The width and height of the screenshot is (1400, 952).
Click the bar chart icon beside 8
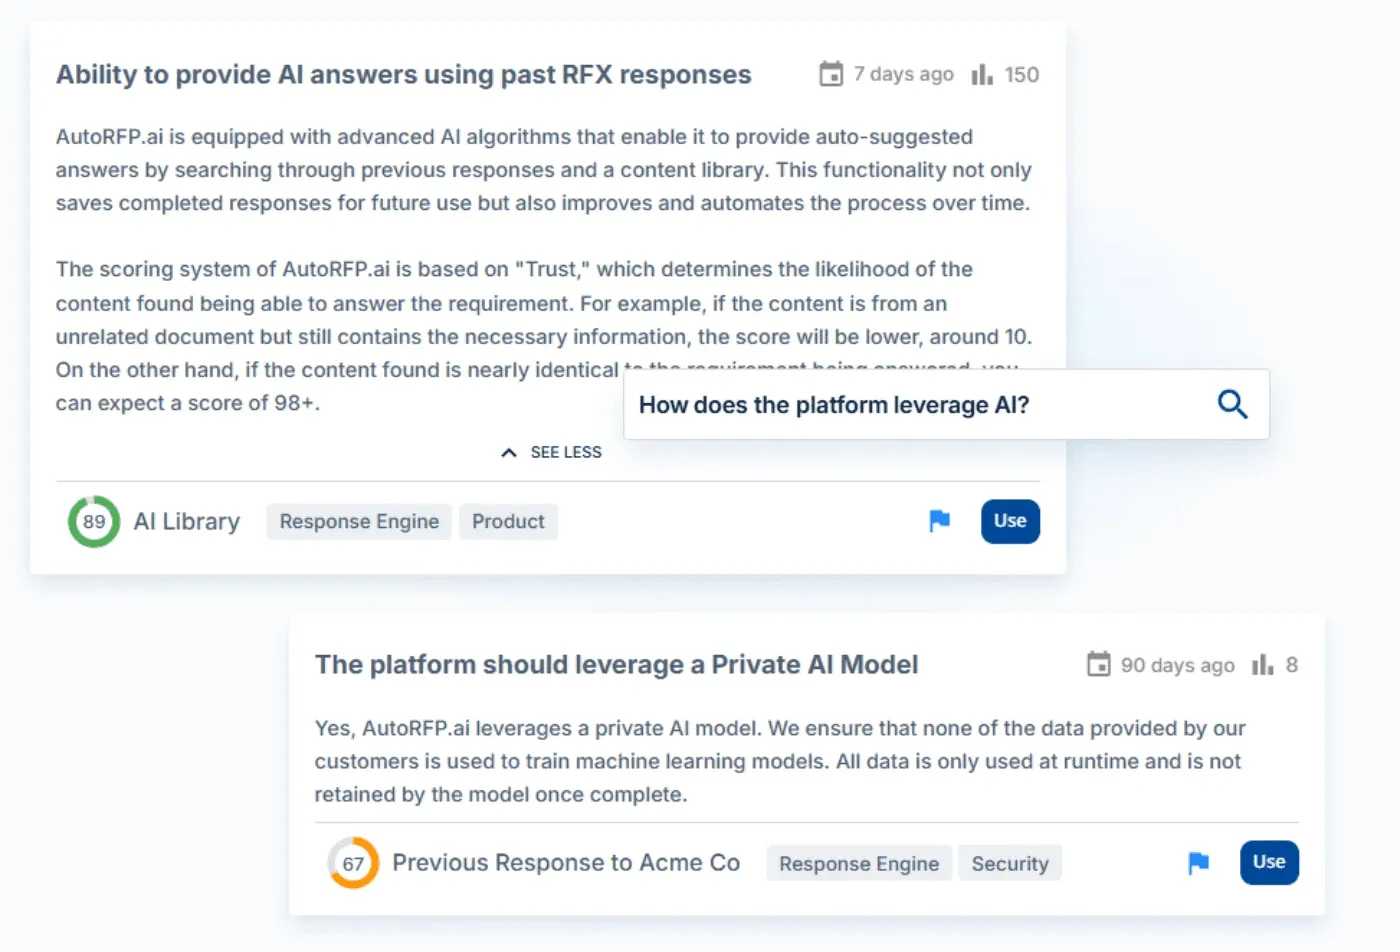pos(1263,664)
